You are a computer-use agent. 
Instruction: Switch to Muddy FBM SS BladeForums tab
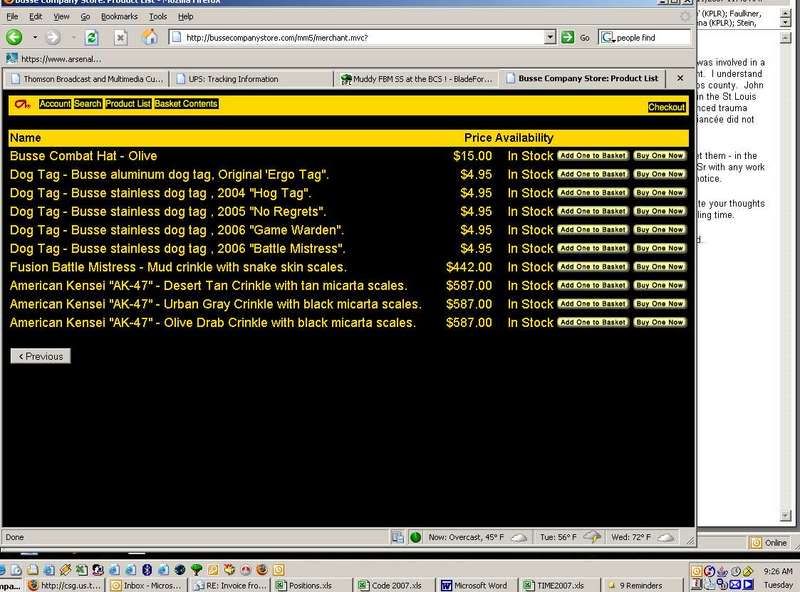click(x=416, y=79)
